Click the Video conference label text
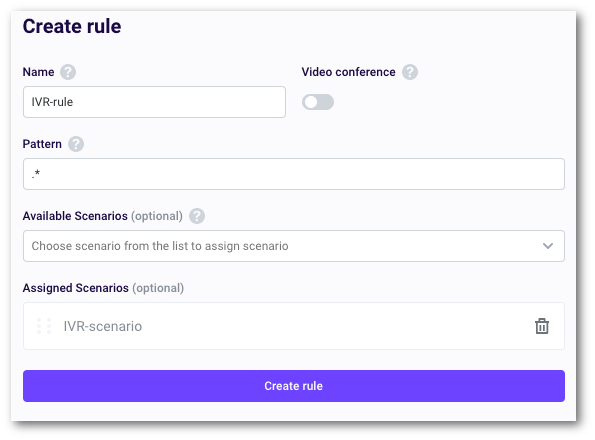Image resolution: width=595 pixels, height=440 pixels. (348, 72)
